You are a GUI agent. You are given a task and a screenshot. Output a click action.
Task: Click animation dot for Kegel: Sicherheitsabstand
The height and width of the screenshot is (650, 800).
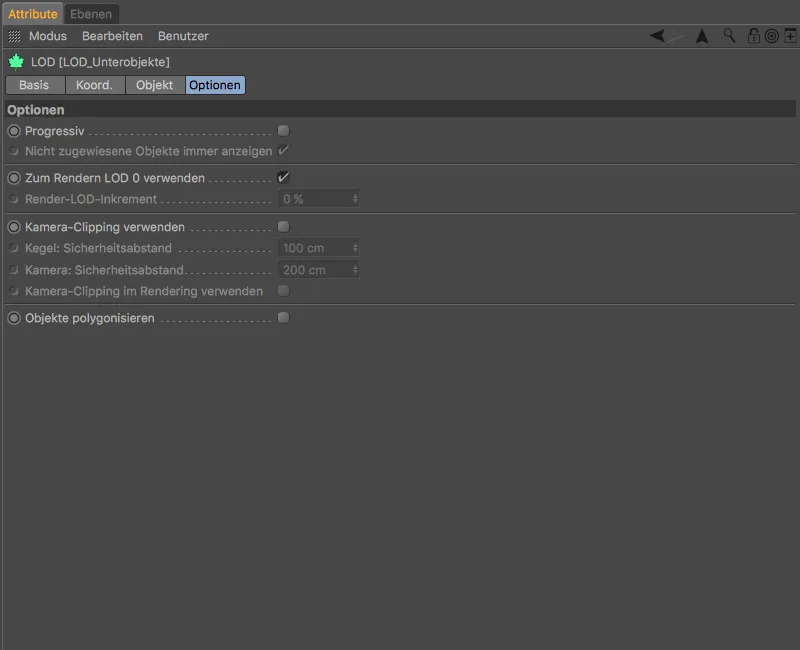point(14,248)
